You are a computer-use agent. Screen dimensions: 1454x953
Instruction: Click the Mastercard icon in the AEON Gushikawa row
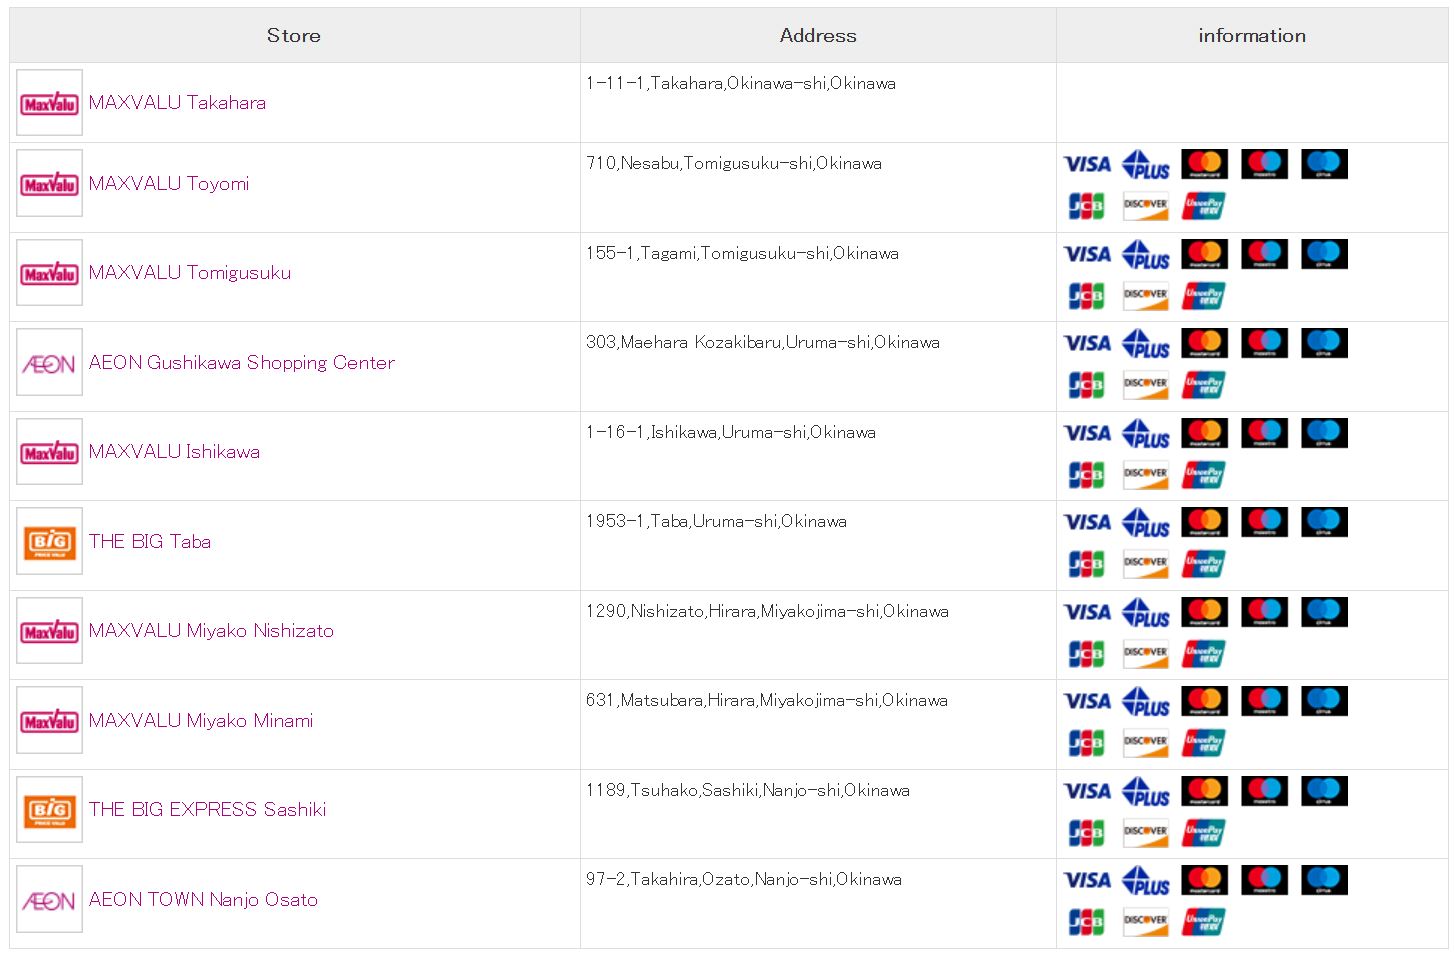(1205, 343)
